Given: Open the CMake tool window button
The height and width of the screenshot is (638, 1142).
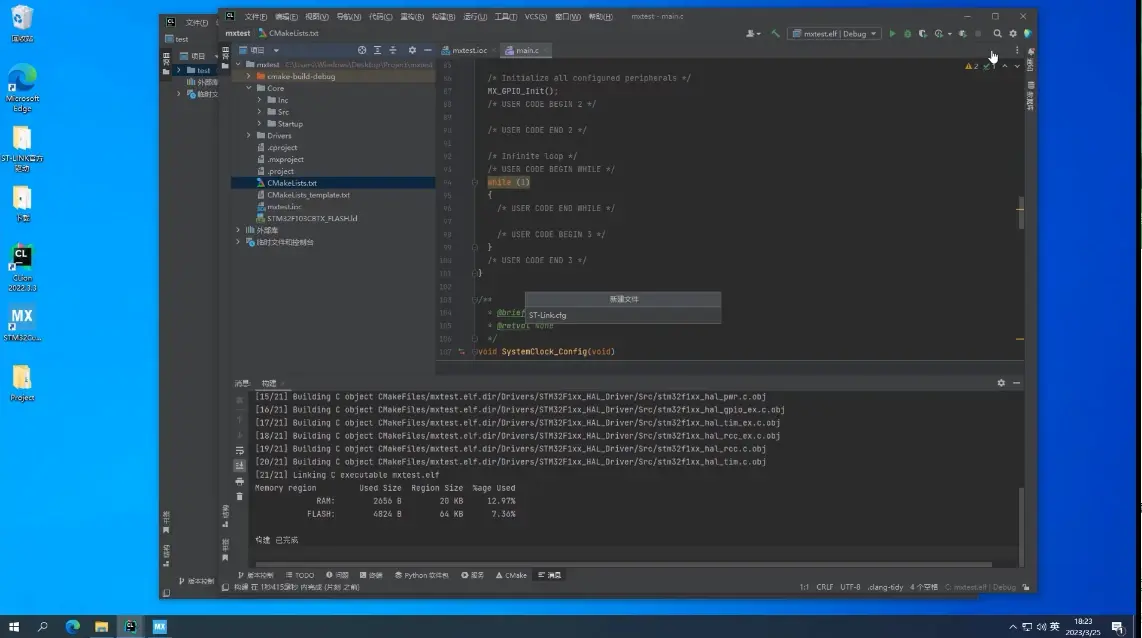Looking at the screenshot, I should click(x=511, y=575).
